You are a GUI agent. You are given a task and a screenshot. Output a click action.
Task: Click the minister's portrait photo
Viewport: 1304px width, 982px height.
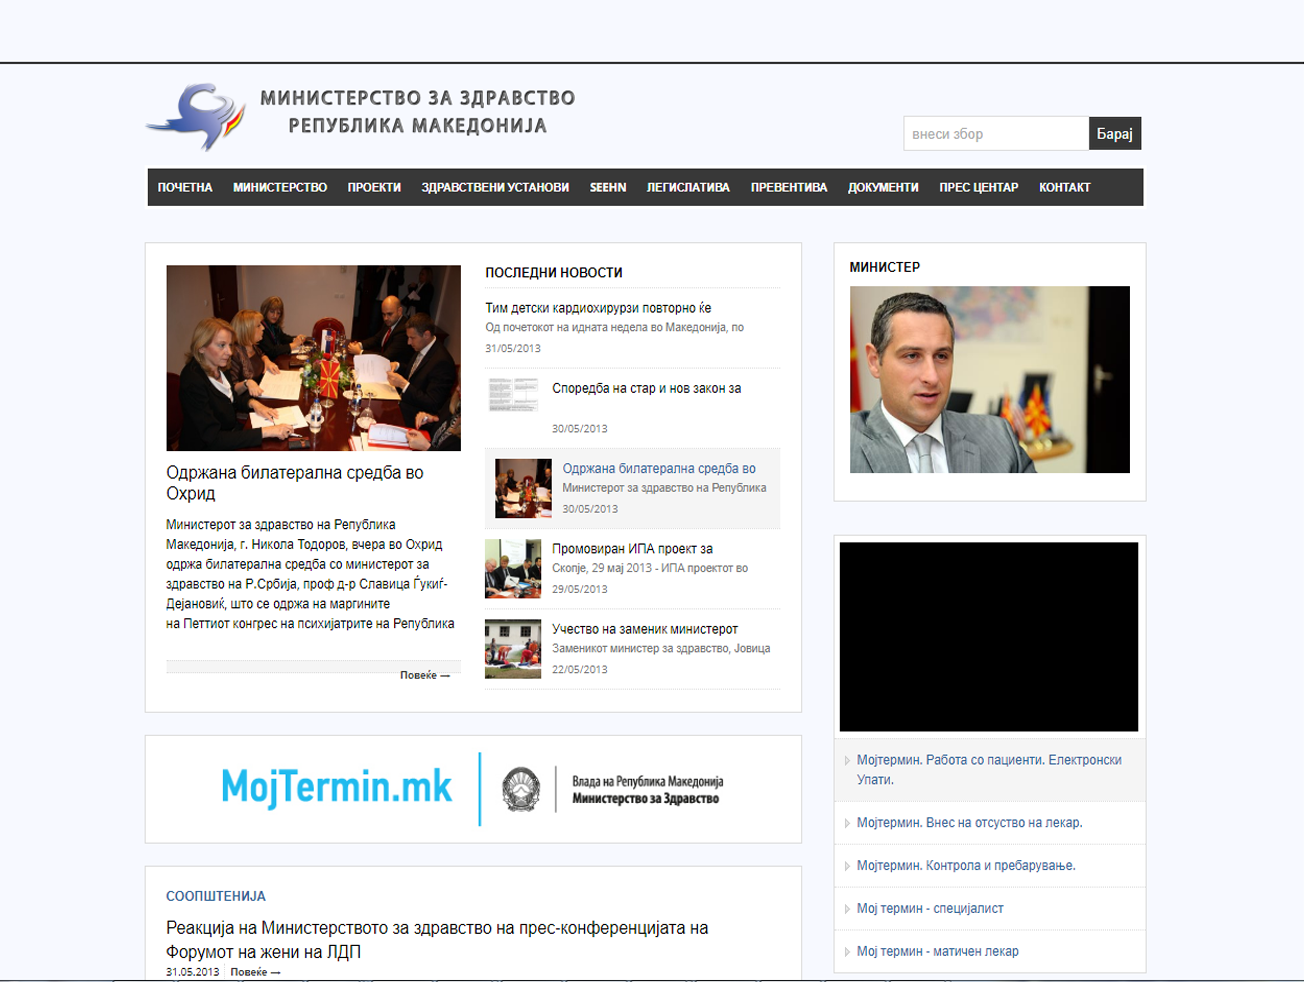[x=989, y=379]
